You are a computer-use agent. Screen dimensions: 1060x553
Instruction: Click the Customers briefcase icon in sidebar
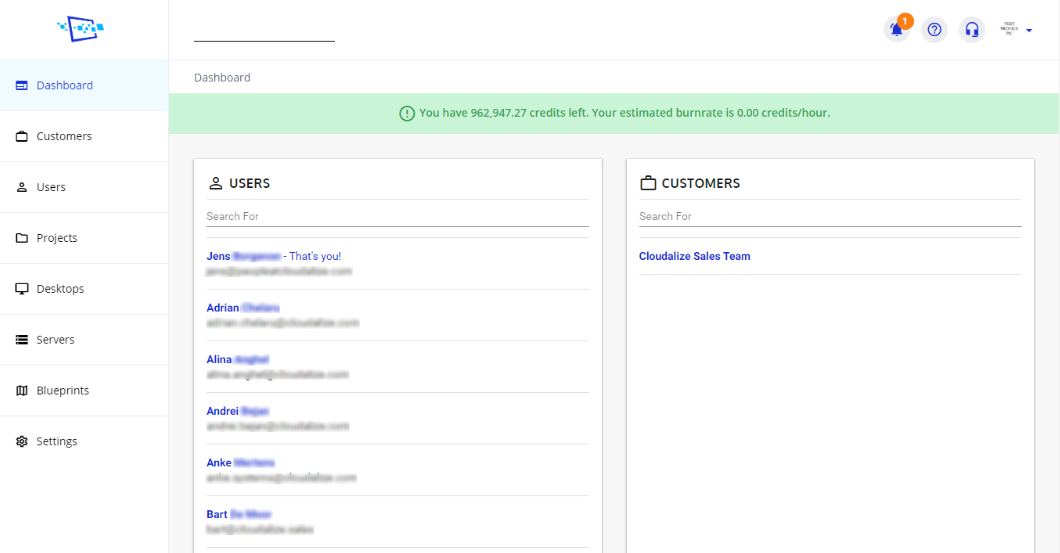[x=22, y=136]
